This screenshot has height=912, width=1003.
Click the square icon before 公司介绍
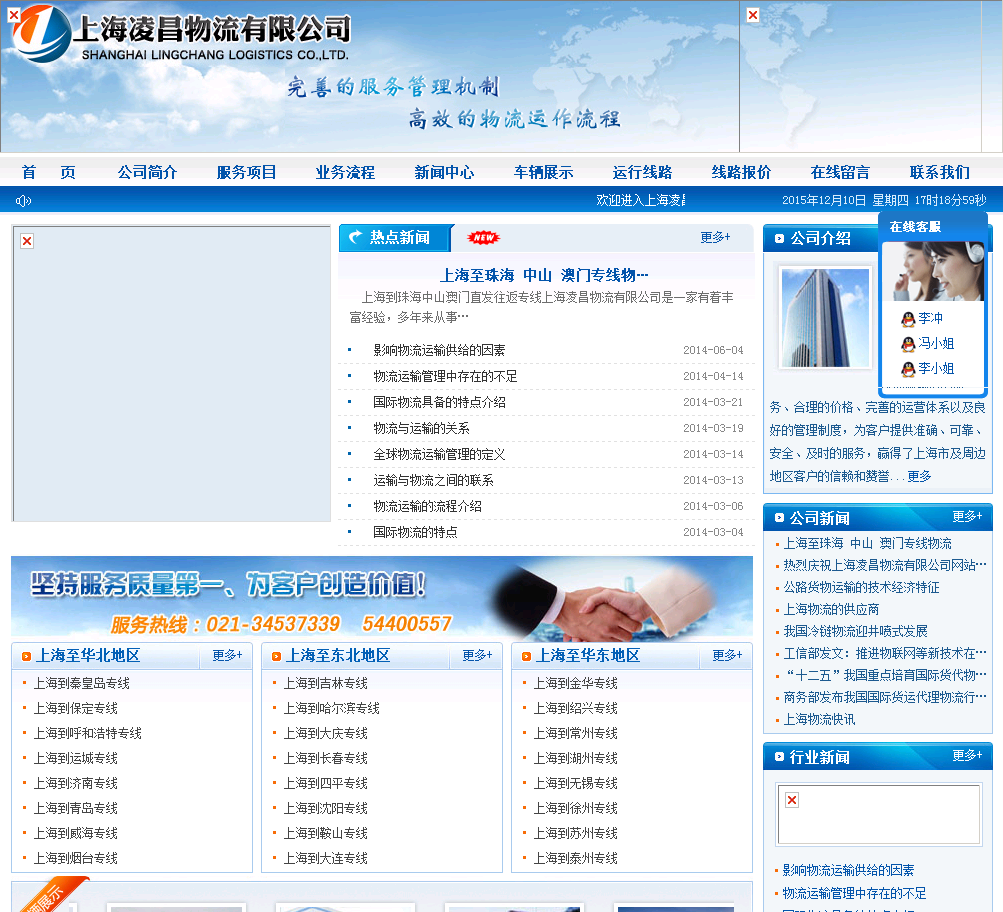(x=779, y=239)
